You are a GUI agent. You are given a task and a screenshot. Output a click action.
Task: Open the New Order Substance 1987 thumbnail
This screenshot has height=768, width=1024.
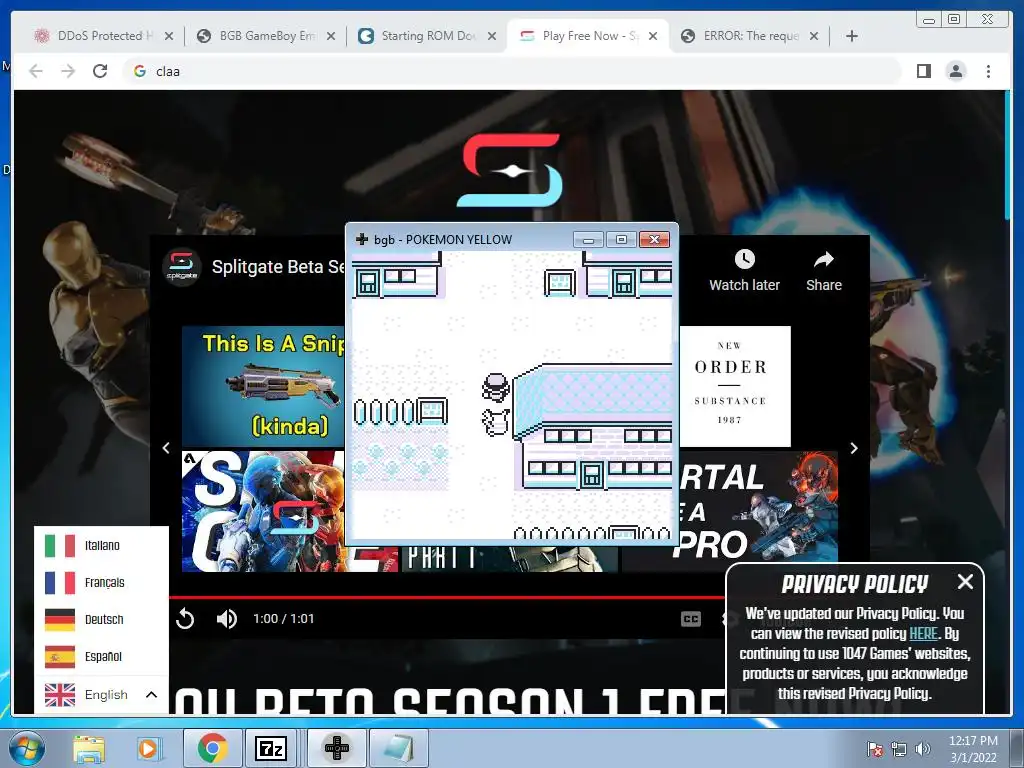tap(735, 386)
